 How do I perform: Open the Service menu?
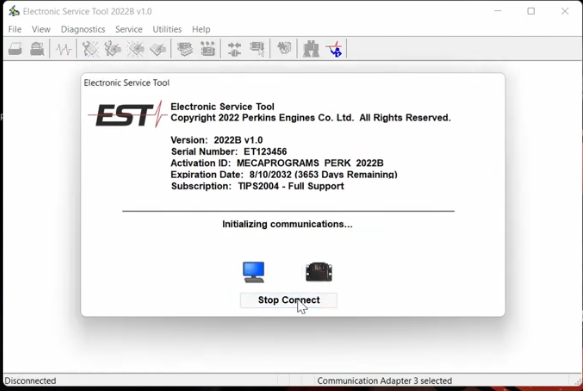[129, 29]
